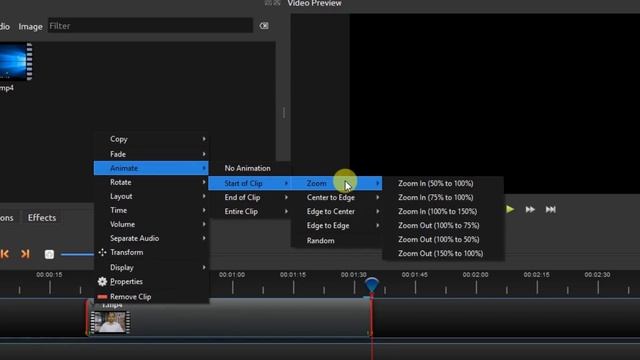This screenshot has width=640, height=360.
Task: Select Entire Clip submenu
Action: point(250,211)
